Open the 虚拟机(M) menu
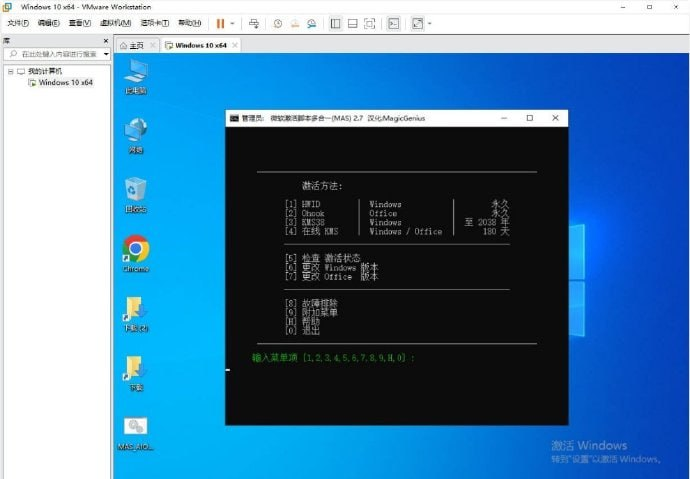Viewport: 690px width, 479px height. [x=115, y=23]
